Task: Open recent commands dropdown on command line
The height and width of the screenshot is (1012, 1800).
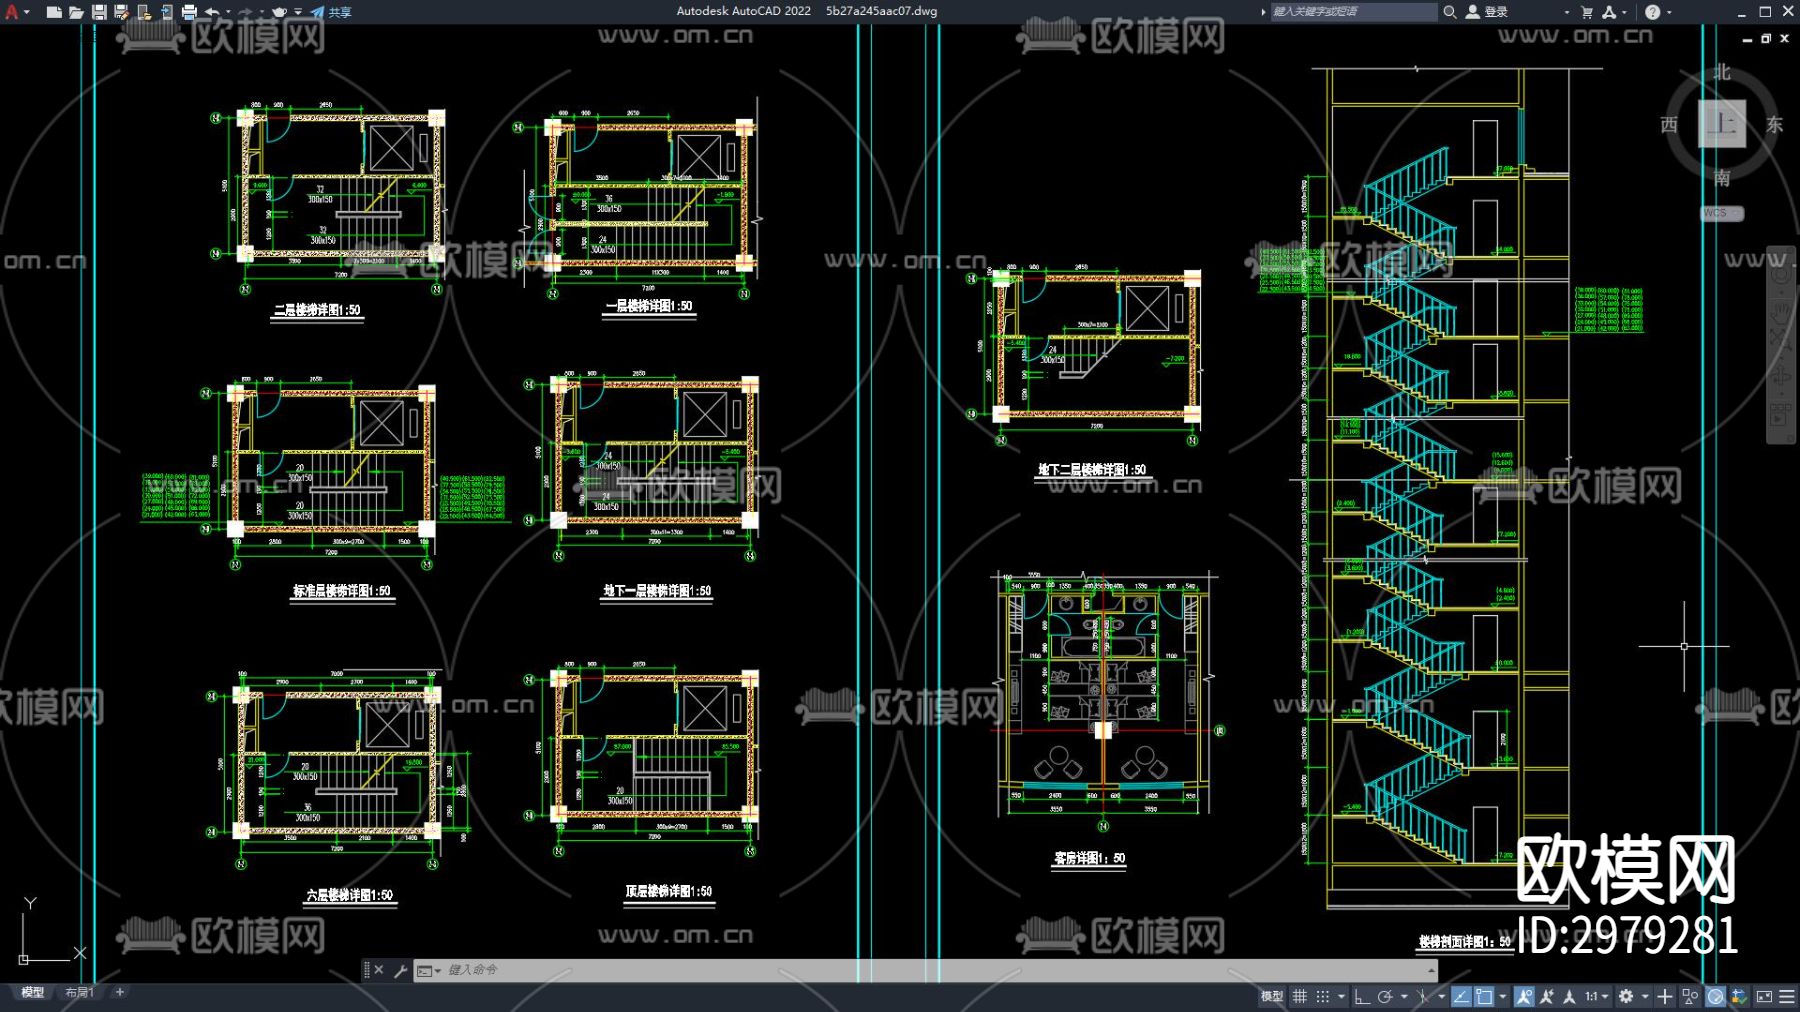Action: point(429,970)
